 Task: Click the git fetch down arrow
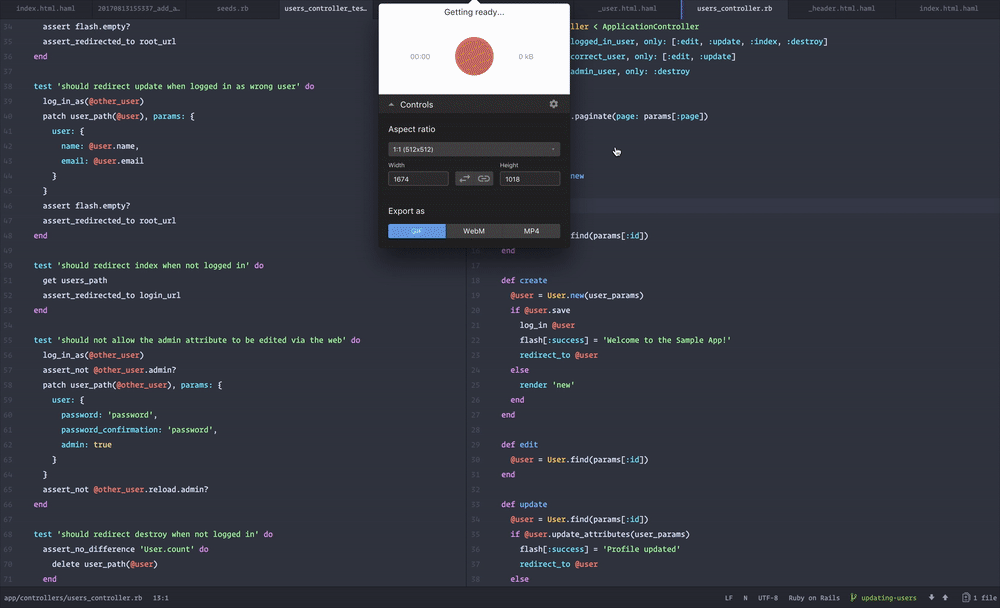(x=931, y=598)
